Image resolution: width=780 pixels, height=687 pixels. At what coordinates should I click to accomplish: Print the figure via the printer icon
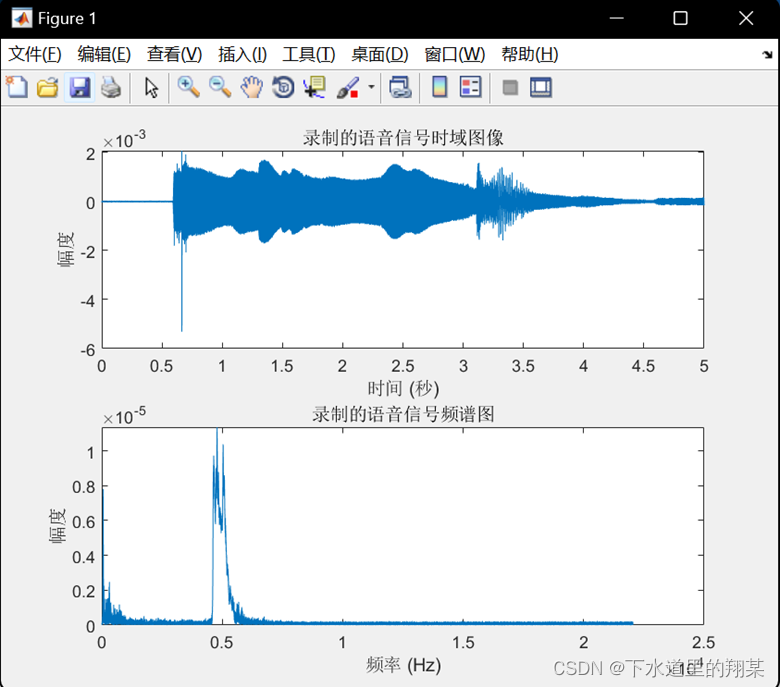tap(111, 88)
